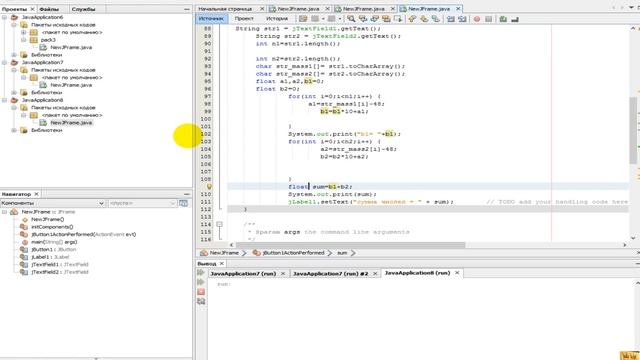Screen dimensions: 640x360
Task: Expand Библиотеки under JavaApplication7
Action: tap(14, 93)
